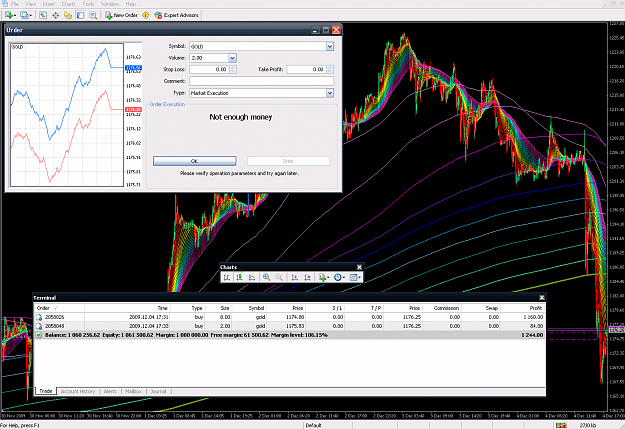The height and width of the screenshot is (429, 625).
Task: Open the Charts menu
Action: pyautogui.click(x=69, y=4)
